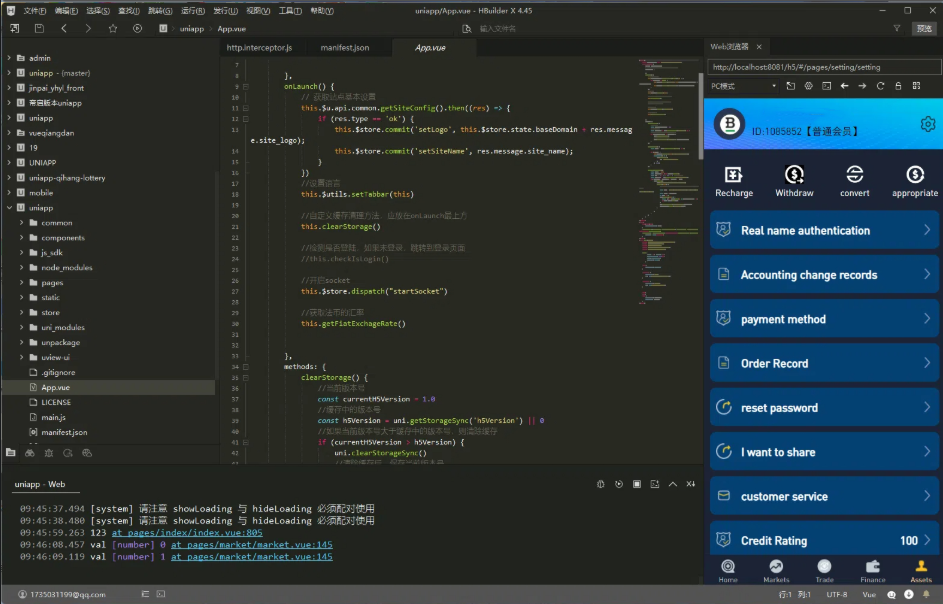Open customer service row
The width and height of the screenshot is (943, 604).
(x=824, y=496)
